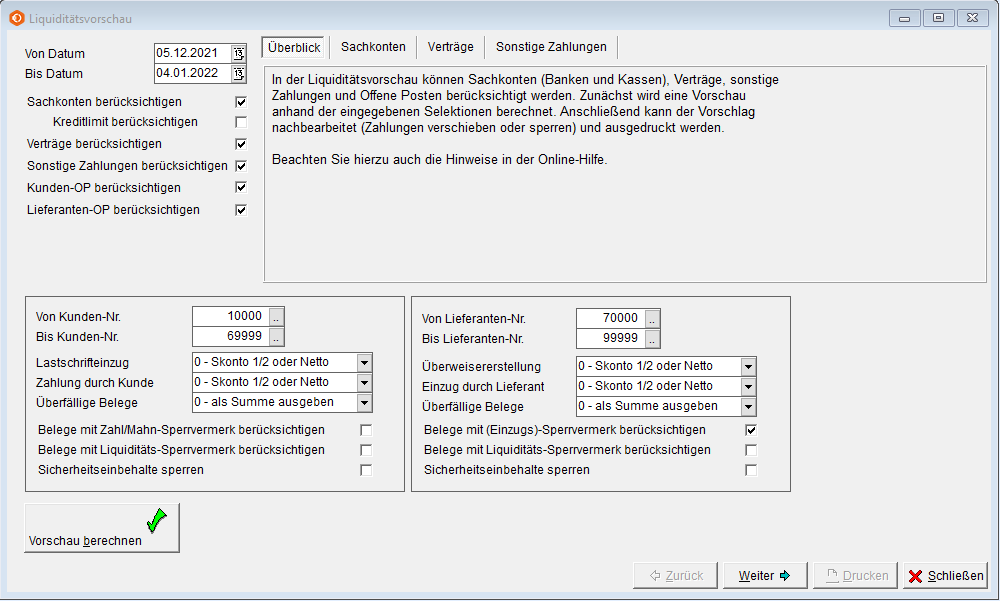Click the Liquiditätsvorschau title bar app icon

click(16, 18)
